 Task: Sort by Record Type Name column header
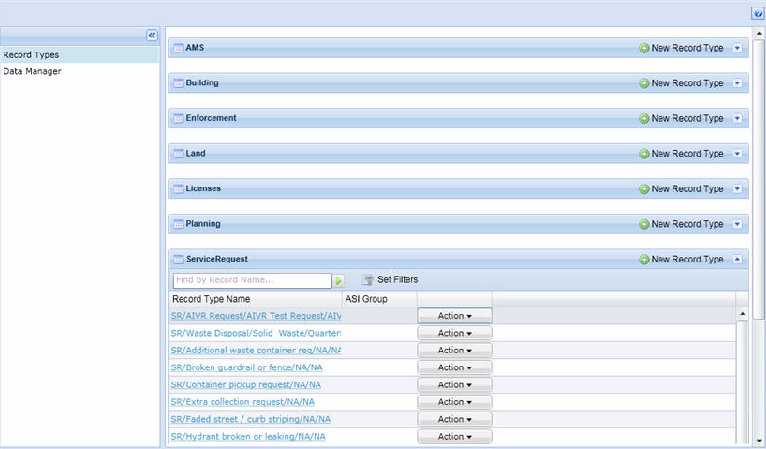point(211,299)
